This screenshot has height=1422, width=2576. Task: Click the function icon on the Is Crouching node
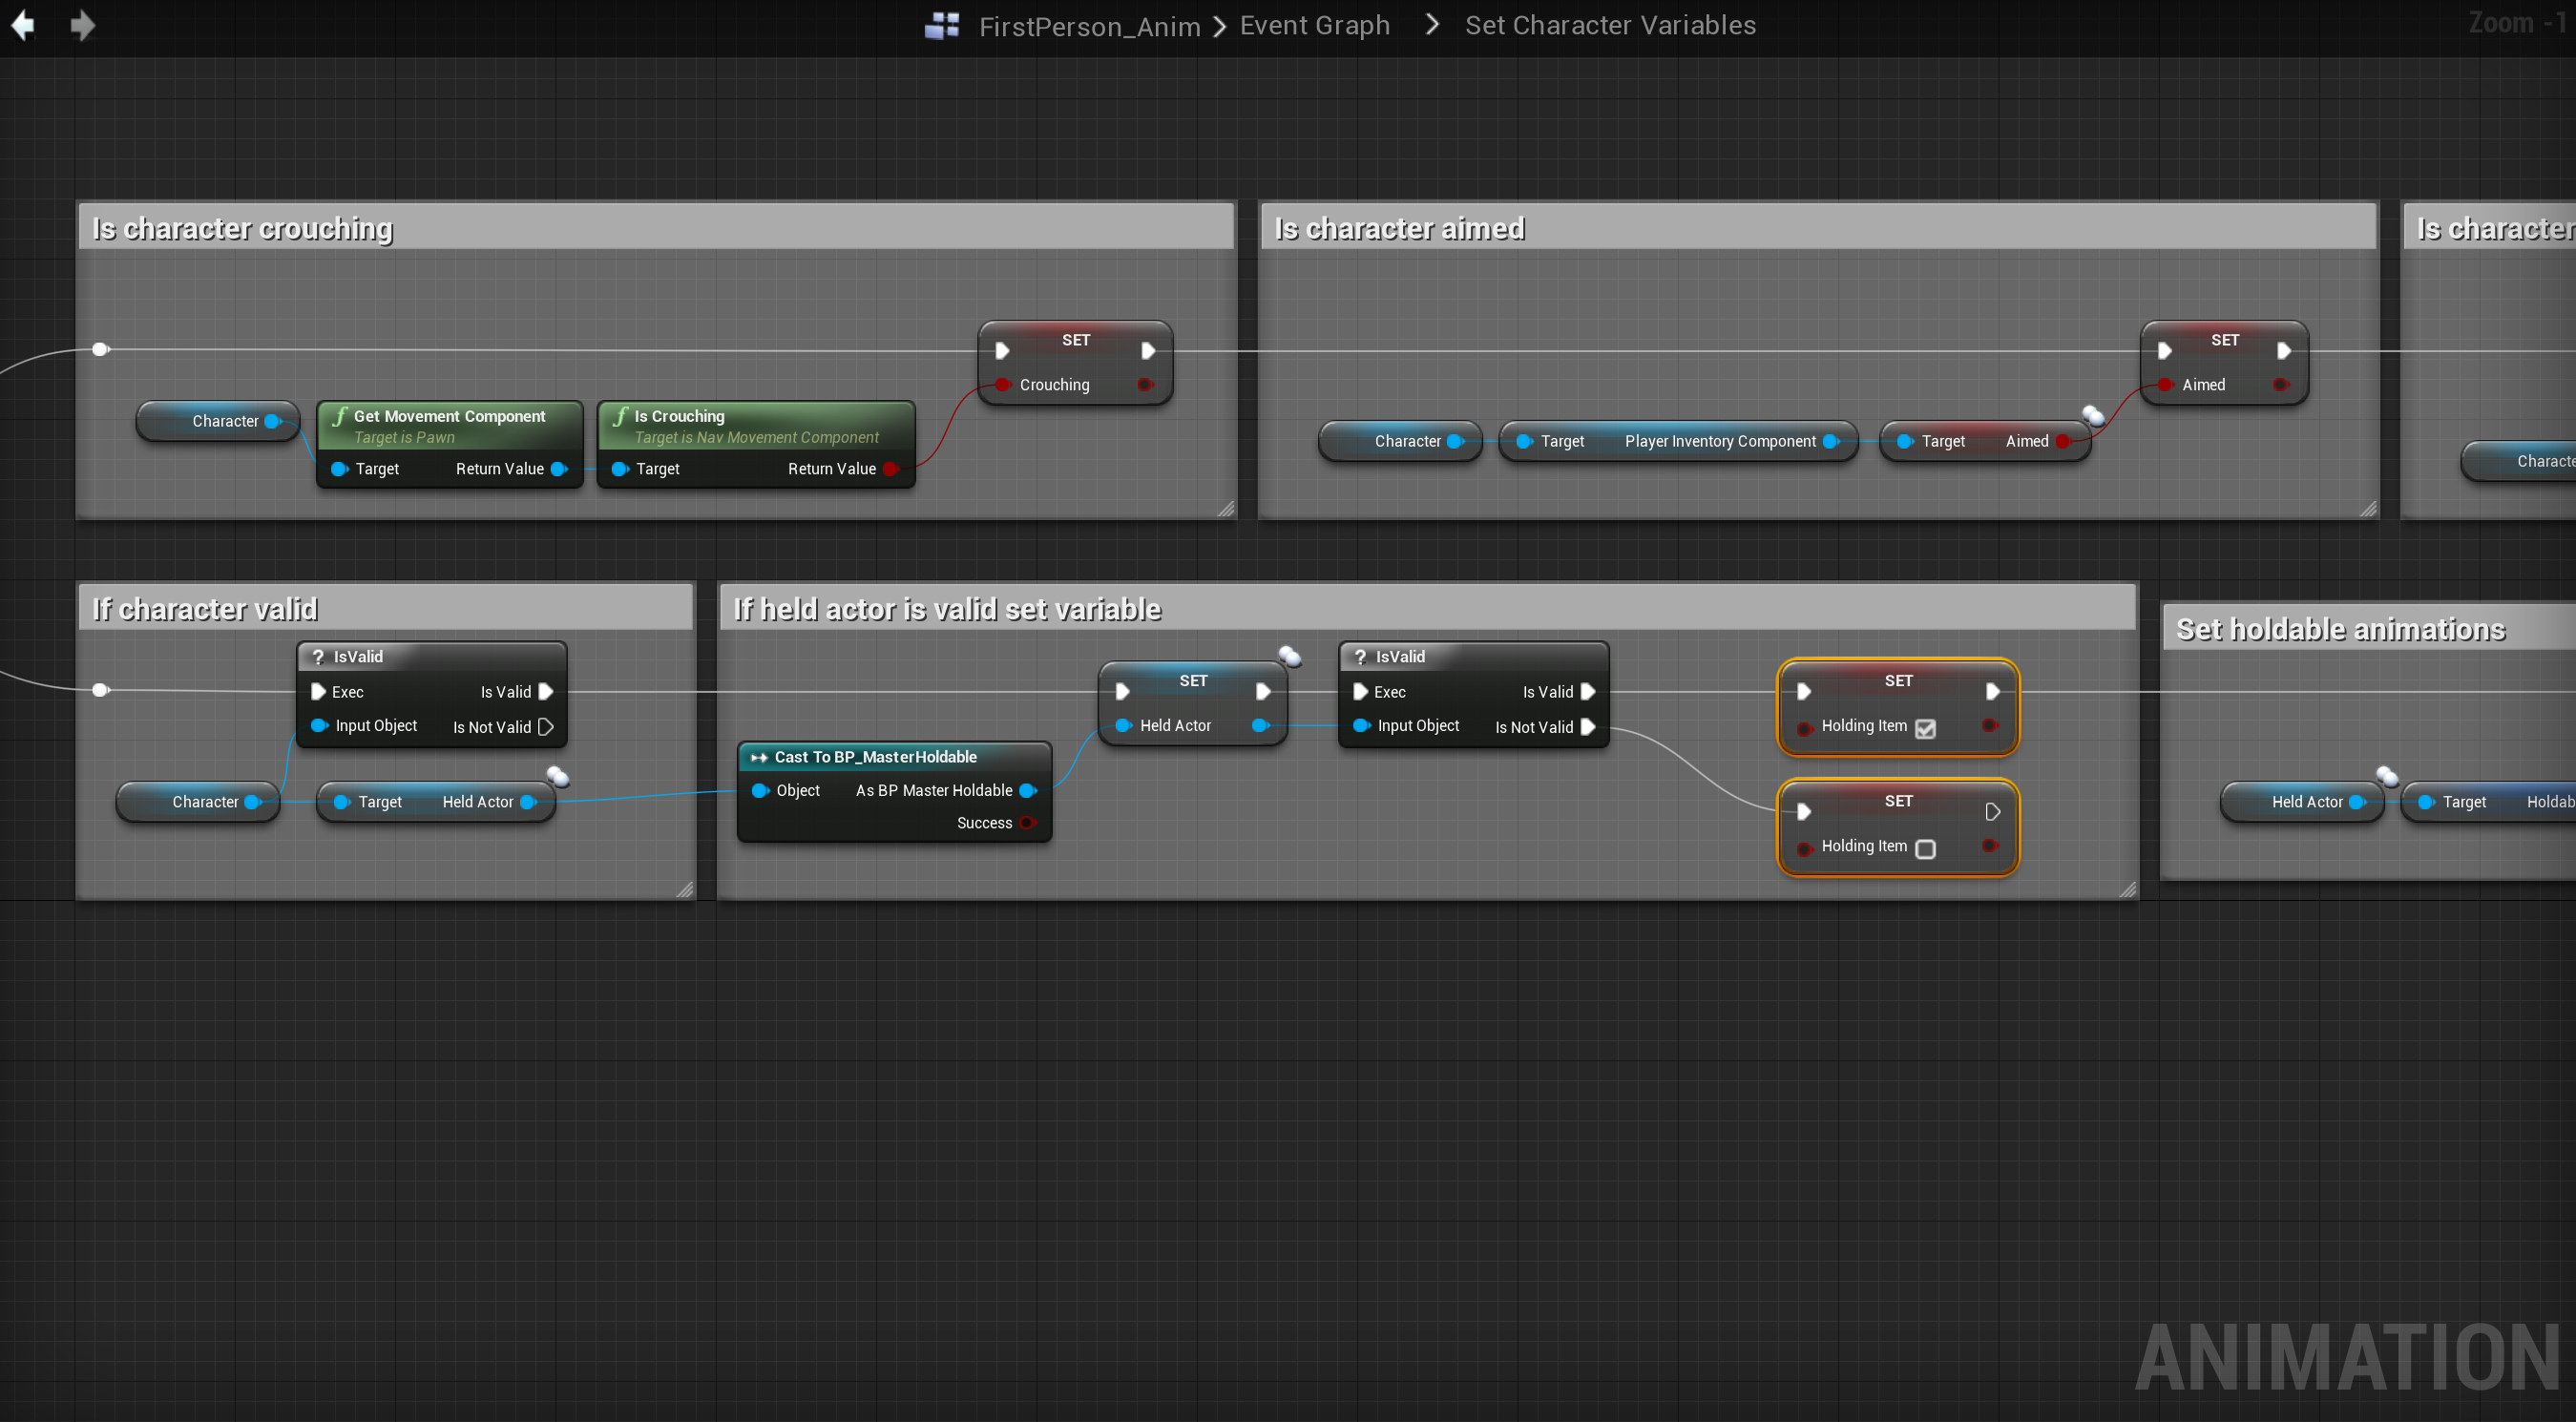pyautogui.click(x=620, y=416)
